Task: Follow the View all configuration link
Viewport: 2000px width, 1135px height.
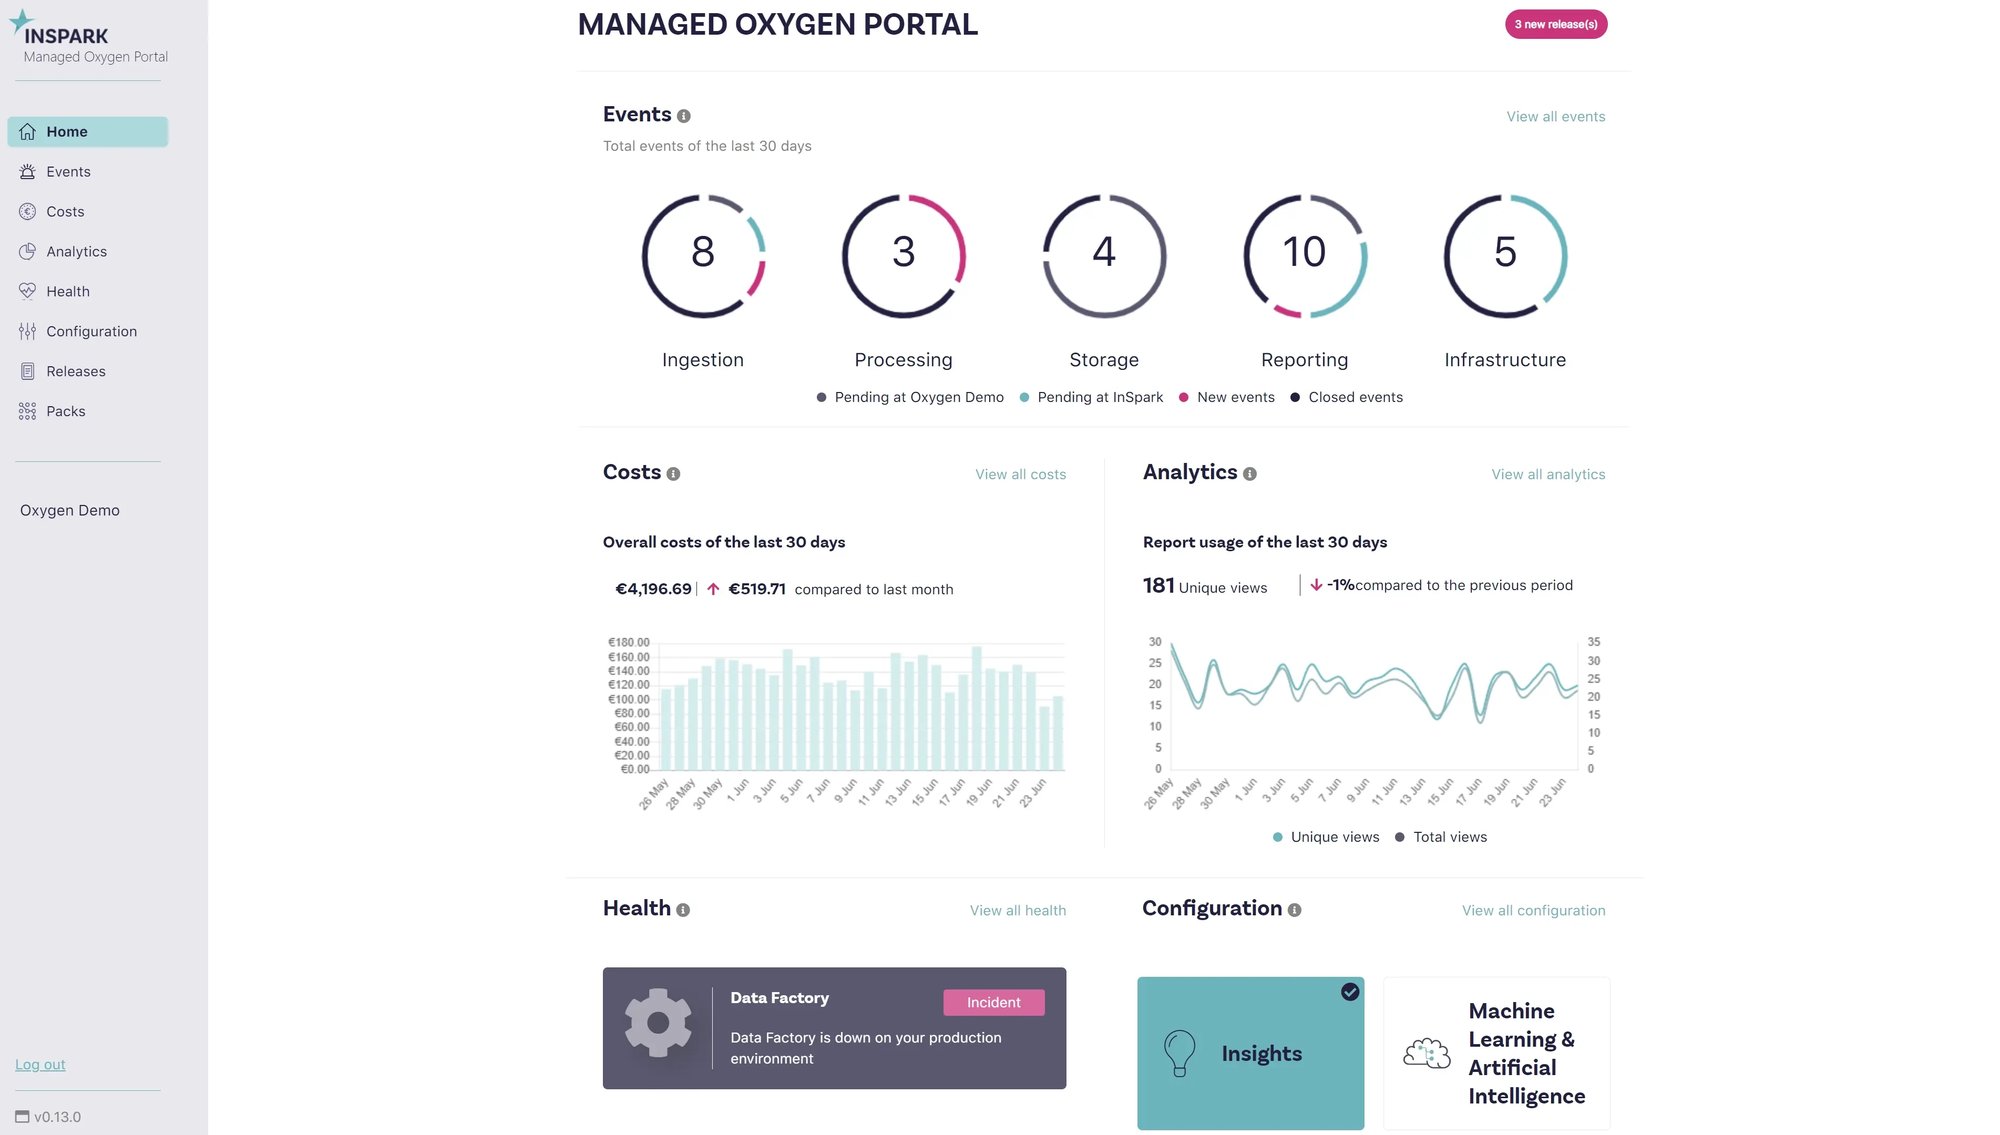Action: [x=1534, y=911]
